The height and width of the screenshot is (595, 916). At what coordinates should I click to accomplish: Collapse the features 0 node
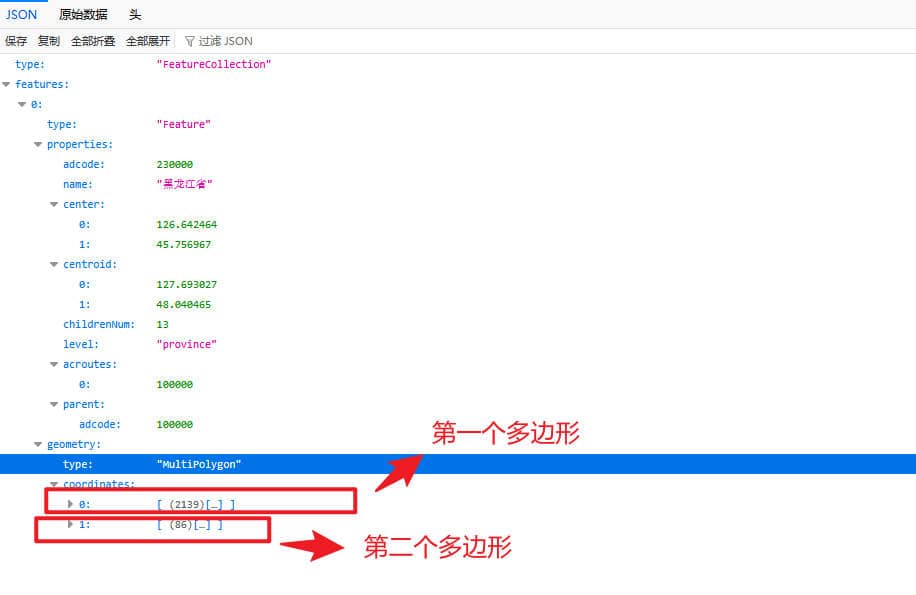click(x=22, y=105)
